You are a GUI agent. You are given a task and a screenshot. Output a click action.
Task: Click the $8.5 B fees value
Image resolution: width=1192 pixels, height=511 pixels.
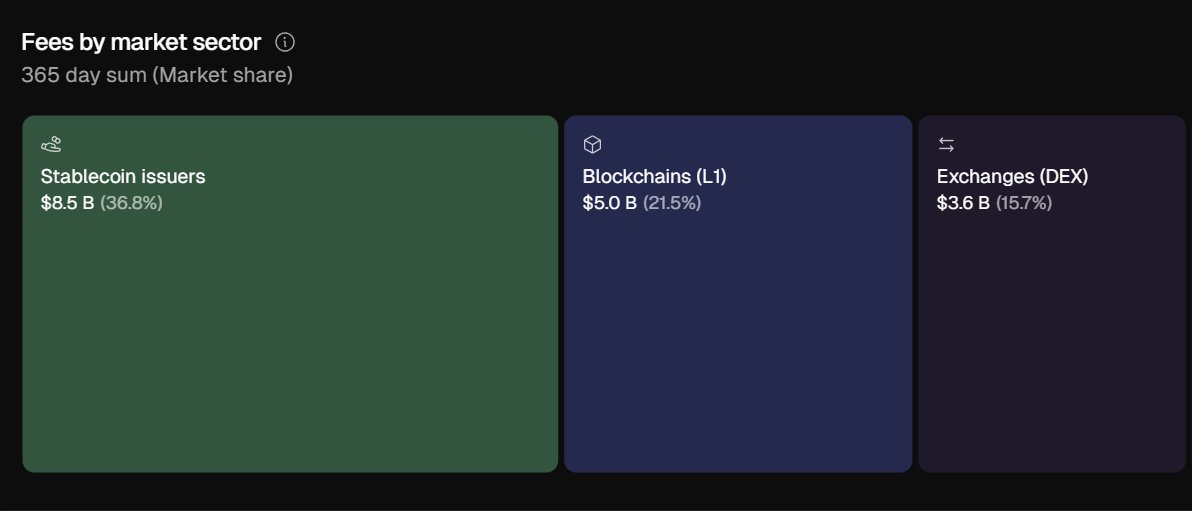click(x=67, y=204)
